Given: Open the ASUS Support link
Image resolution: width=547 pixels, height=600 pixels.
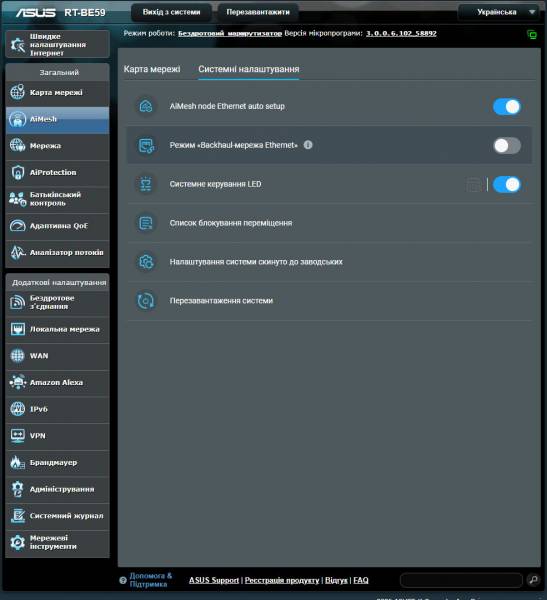Looking at the screenshot, I should tap(214, 580).
